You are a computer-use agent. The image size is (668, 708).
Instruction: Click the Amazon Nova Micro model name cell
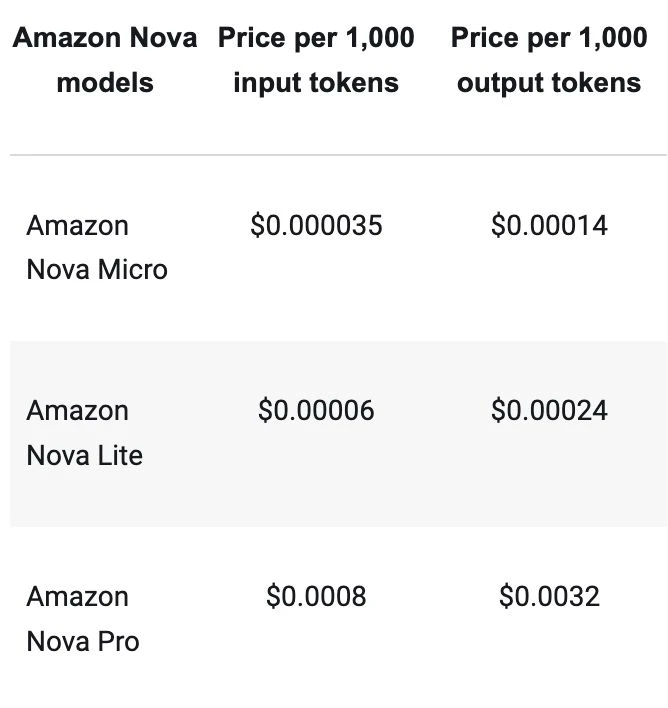97,247
